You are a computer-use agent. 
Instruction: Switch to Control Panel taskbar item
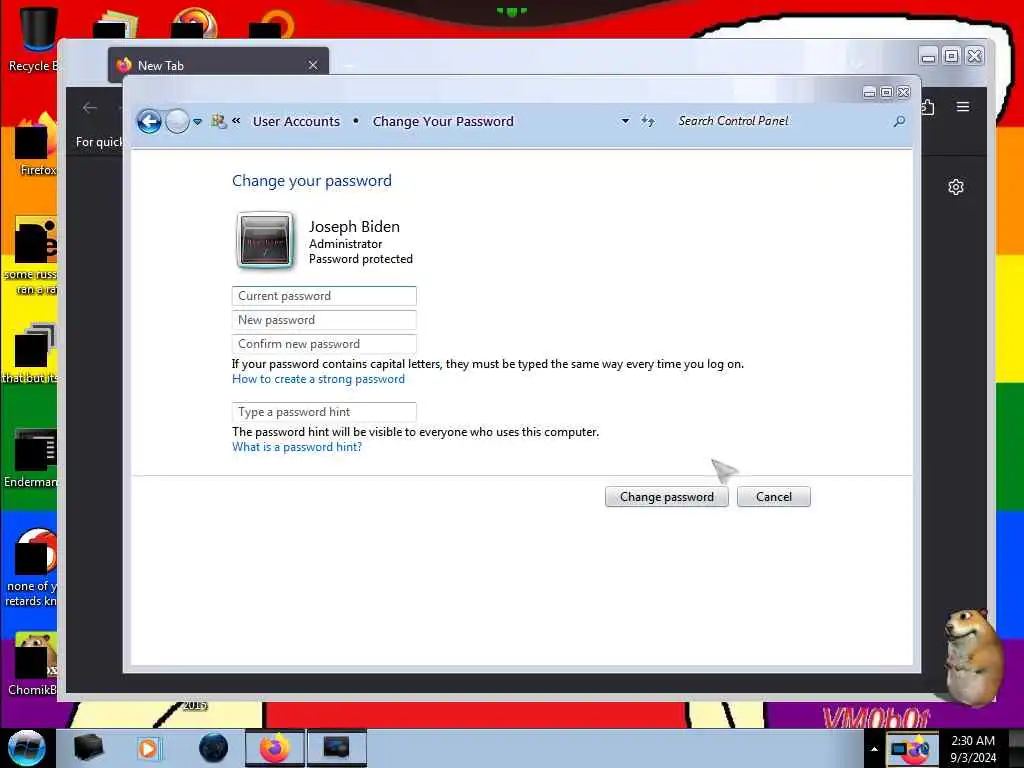pos(336,748)
